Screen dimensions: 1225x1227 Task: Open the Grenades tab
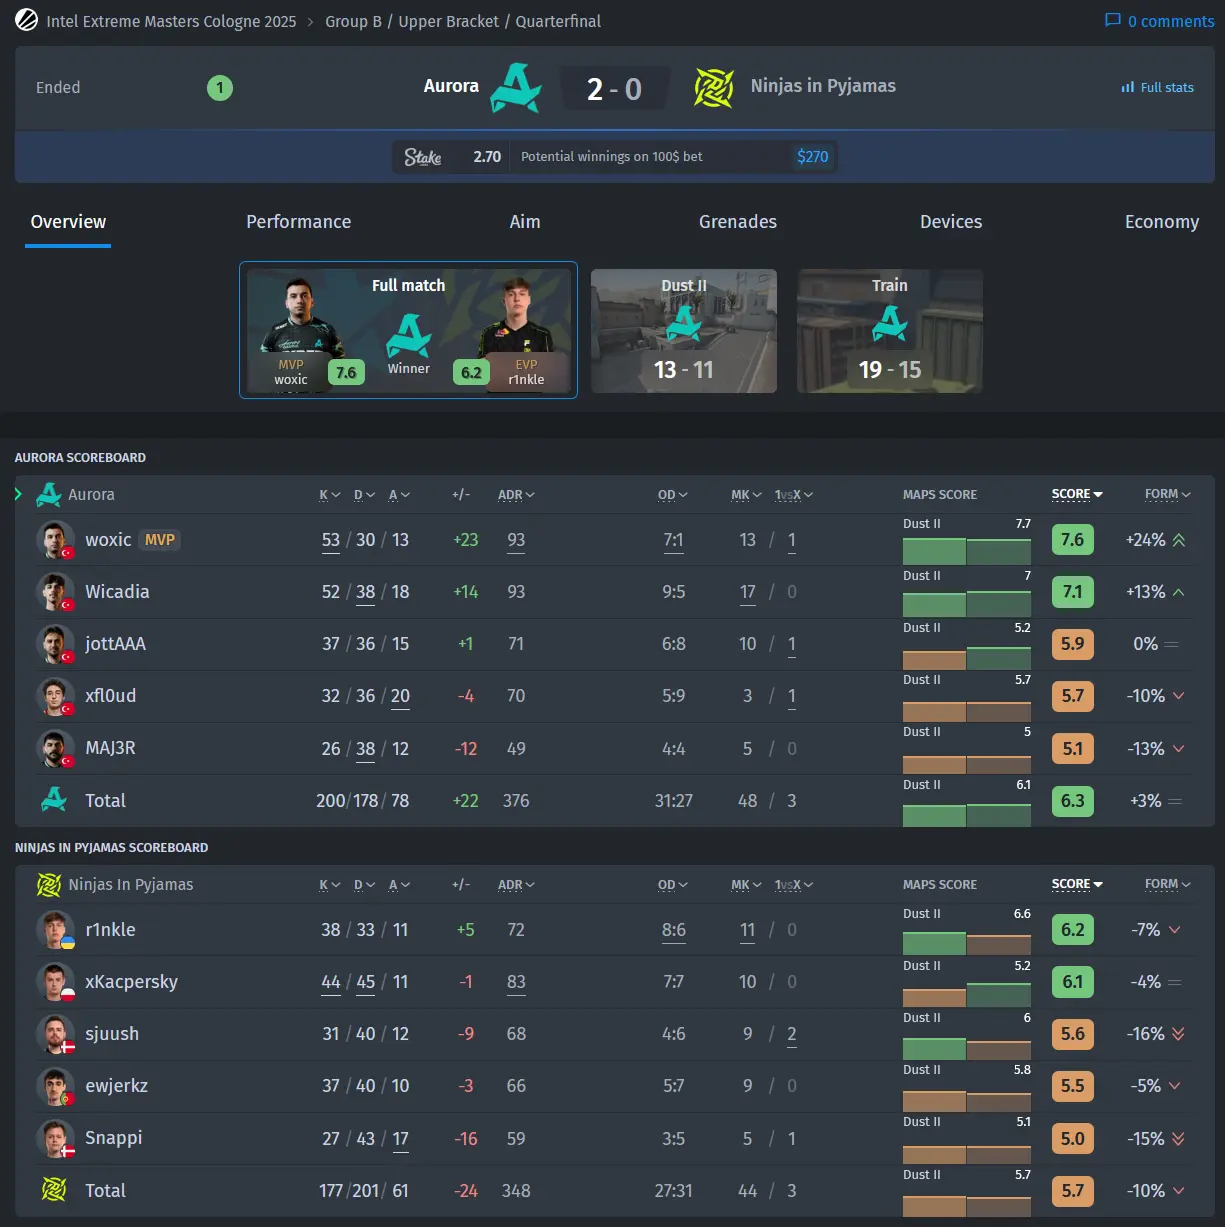[x=738, y=222]
